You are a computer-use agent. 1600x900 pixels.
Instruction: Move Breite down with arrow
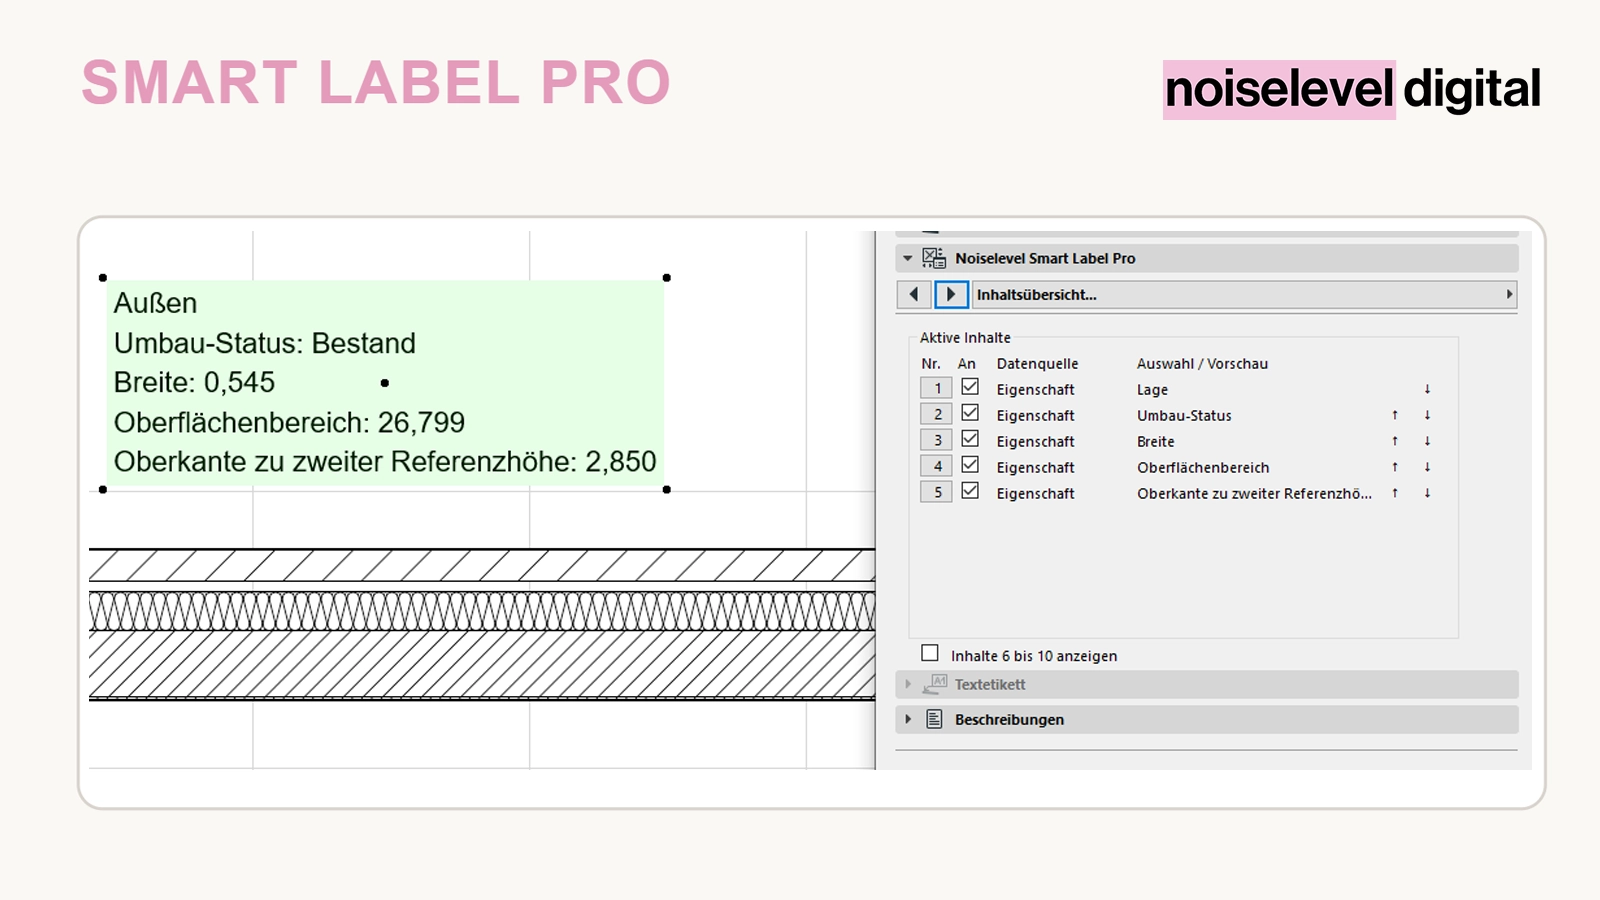1427,441
